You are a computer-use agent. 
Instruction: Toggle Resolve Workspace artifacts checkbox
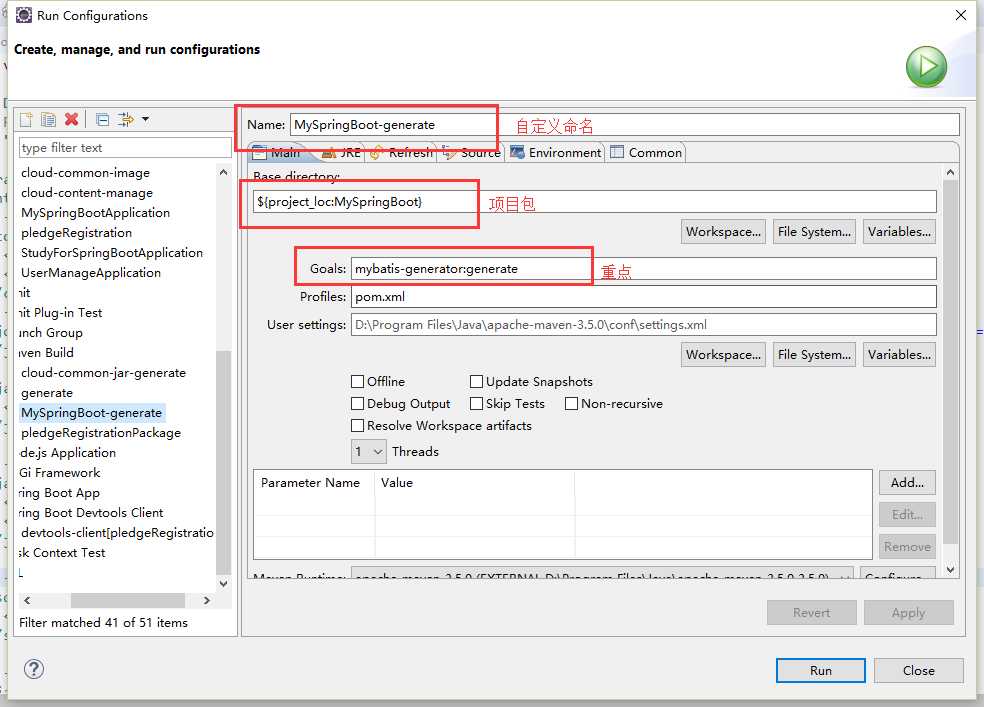coord(357,425)
